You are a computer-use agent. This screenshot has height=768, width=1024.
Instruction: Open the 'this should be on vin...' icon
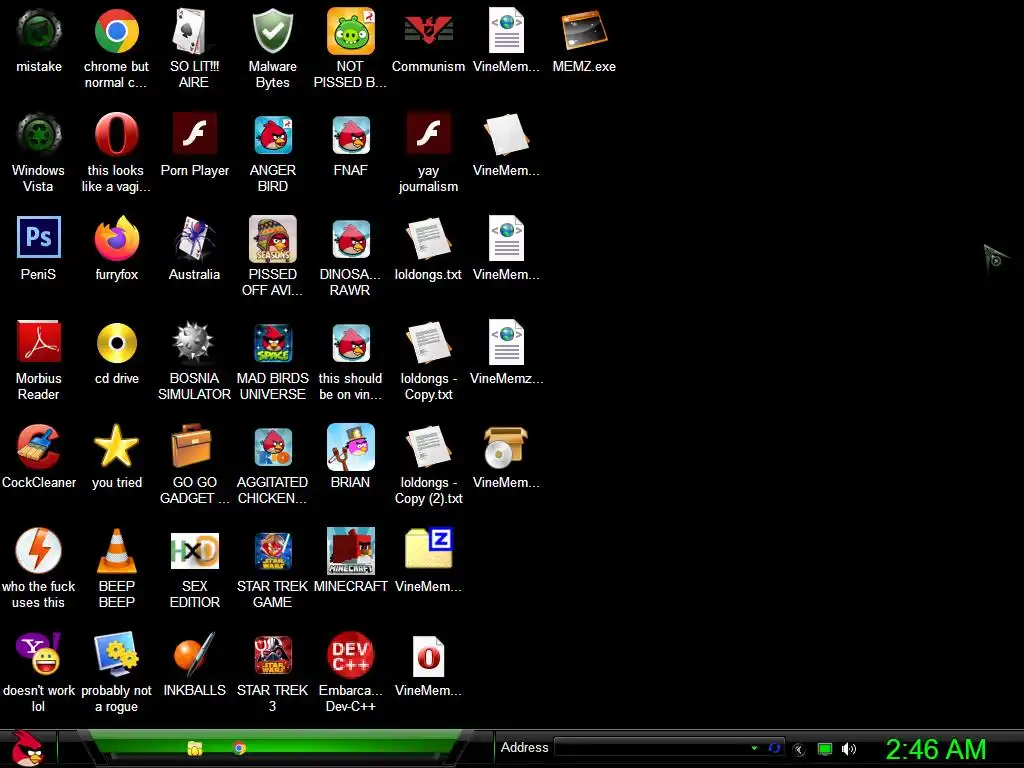pyautogui.click(x=351, y=342)
